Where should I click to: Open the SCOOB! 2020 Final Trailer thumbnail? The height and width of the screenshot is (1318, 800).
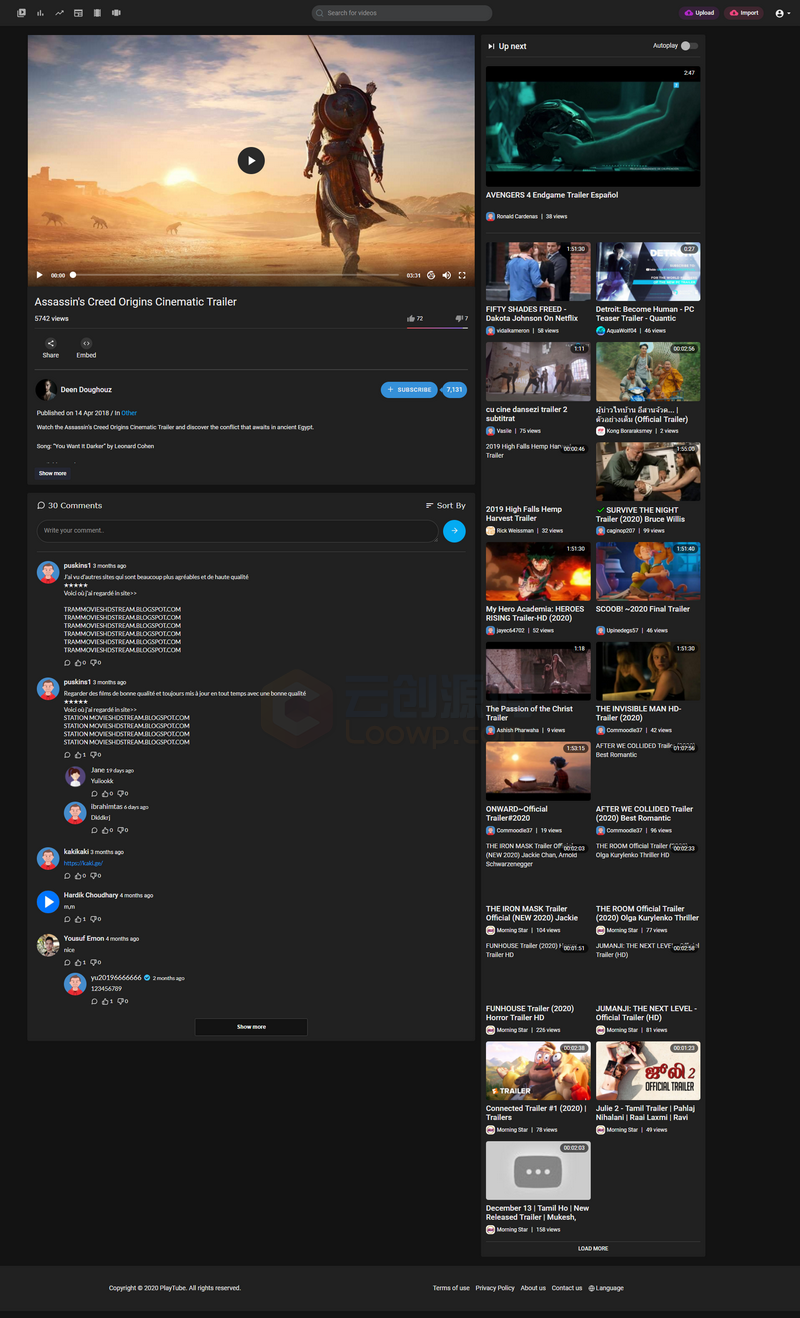coord(648,572)
